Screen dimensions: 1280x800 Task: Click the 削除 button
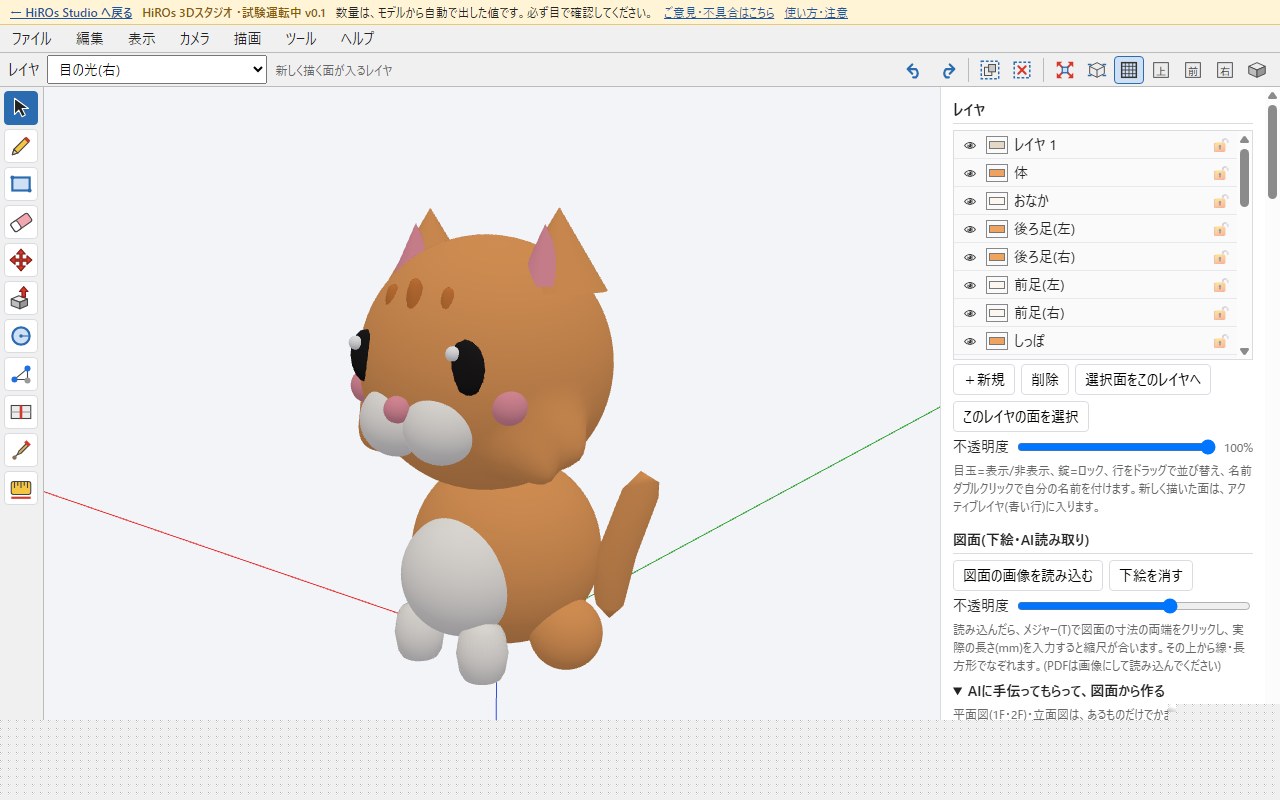pyautogui.click(x=1045, y=380)
